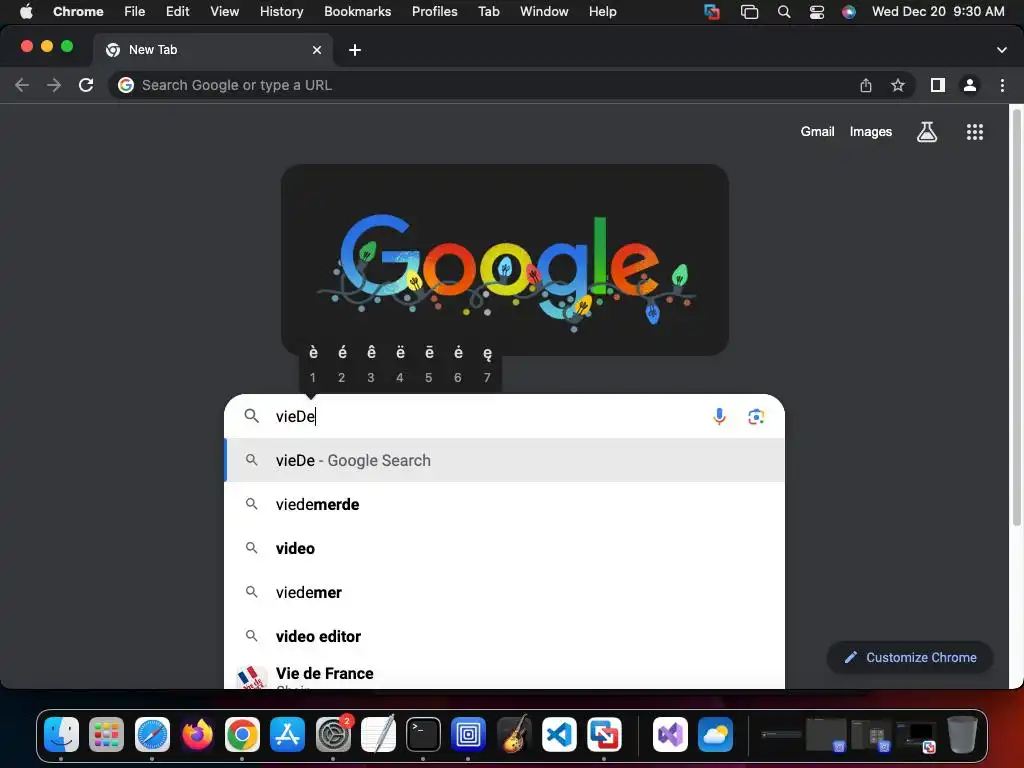
Task: Open Search Labs flask icon
Action: pos(927,132)
